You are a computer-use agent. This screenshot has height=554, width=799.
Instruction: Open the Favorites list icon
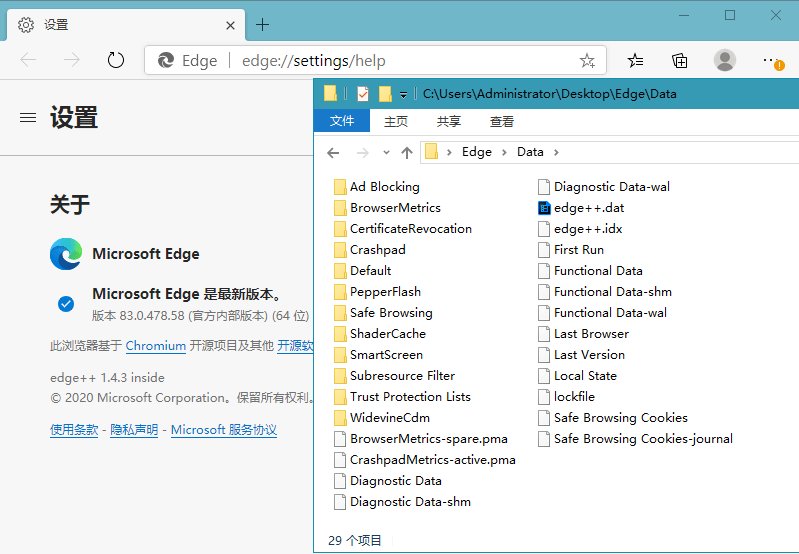point(635,61)
